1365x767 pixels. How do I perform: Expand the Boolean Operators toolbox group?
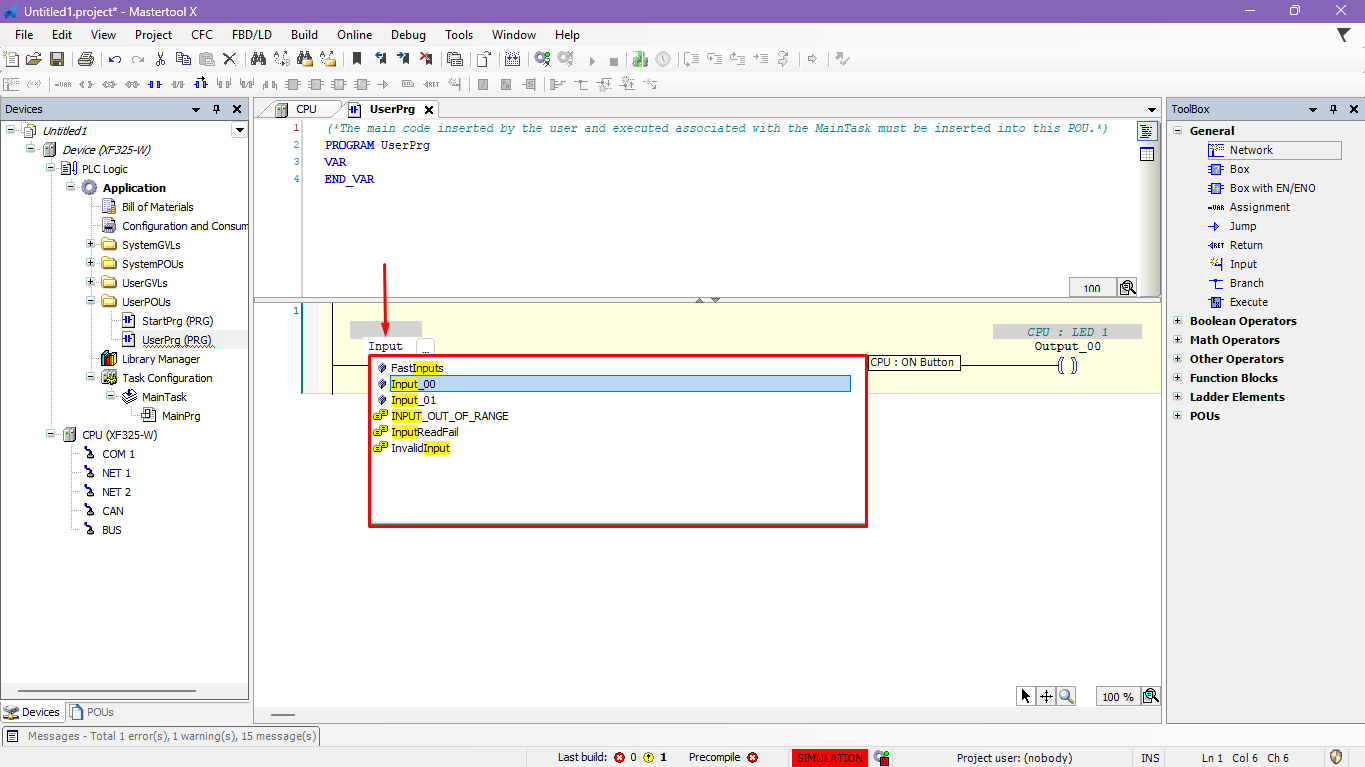click(1178, 321)
